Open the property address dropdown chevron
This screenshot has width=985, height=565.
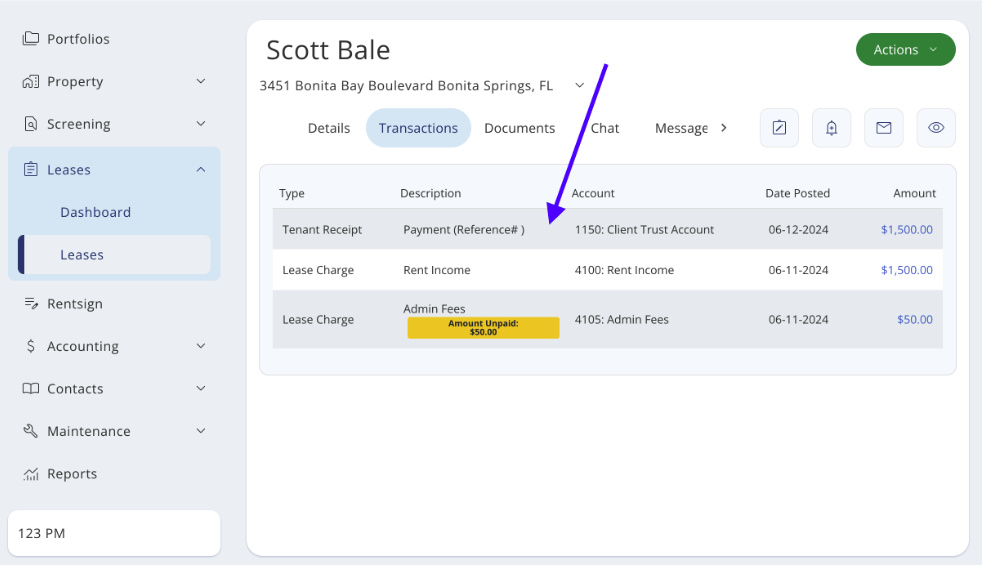click(579, 86)
